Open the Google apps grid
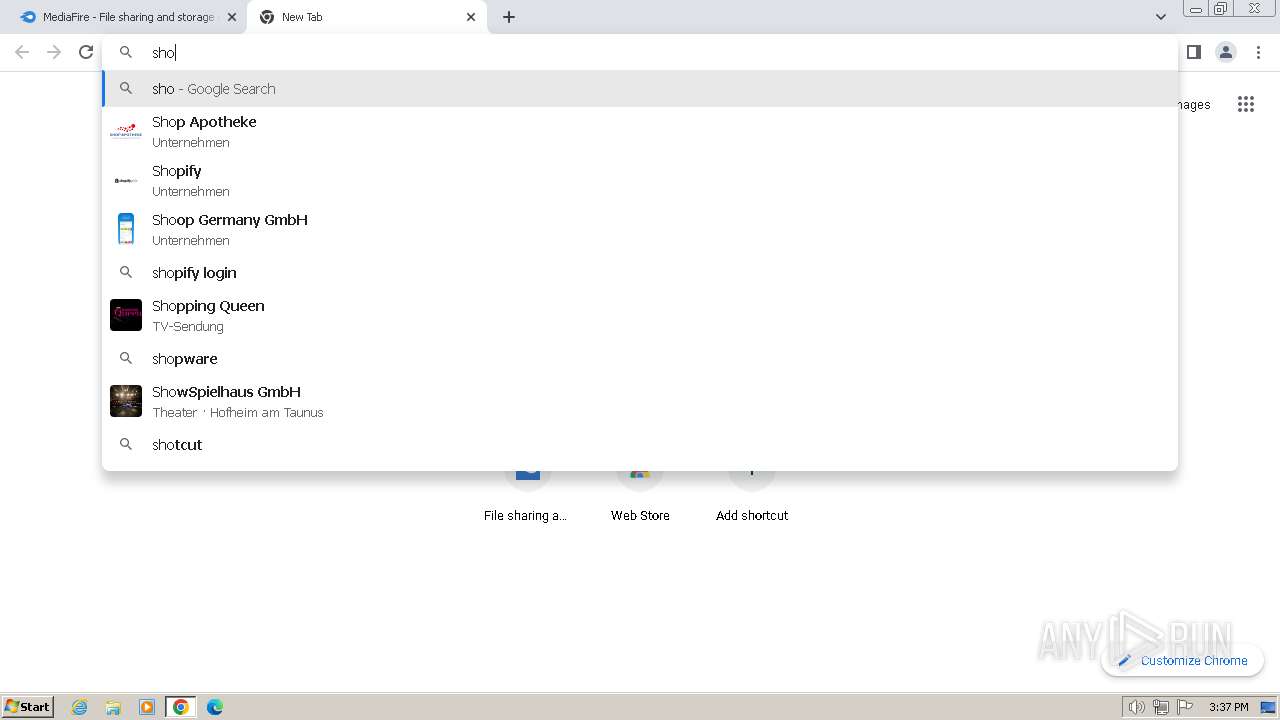The height and width of the screenshot is (720, 1280). 1245,104
